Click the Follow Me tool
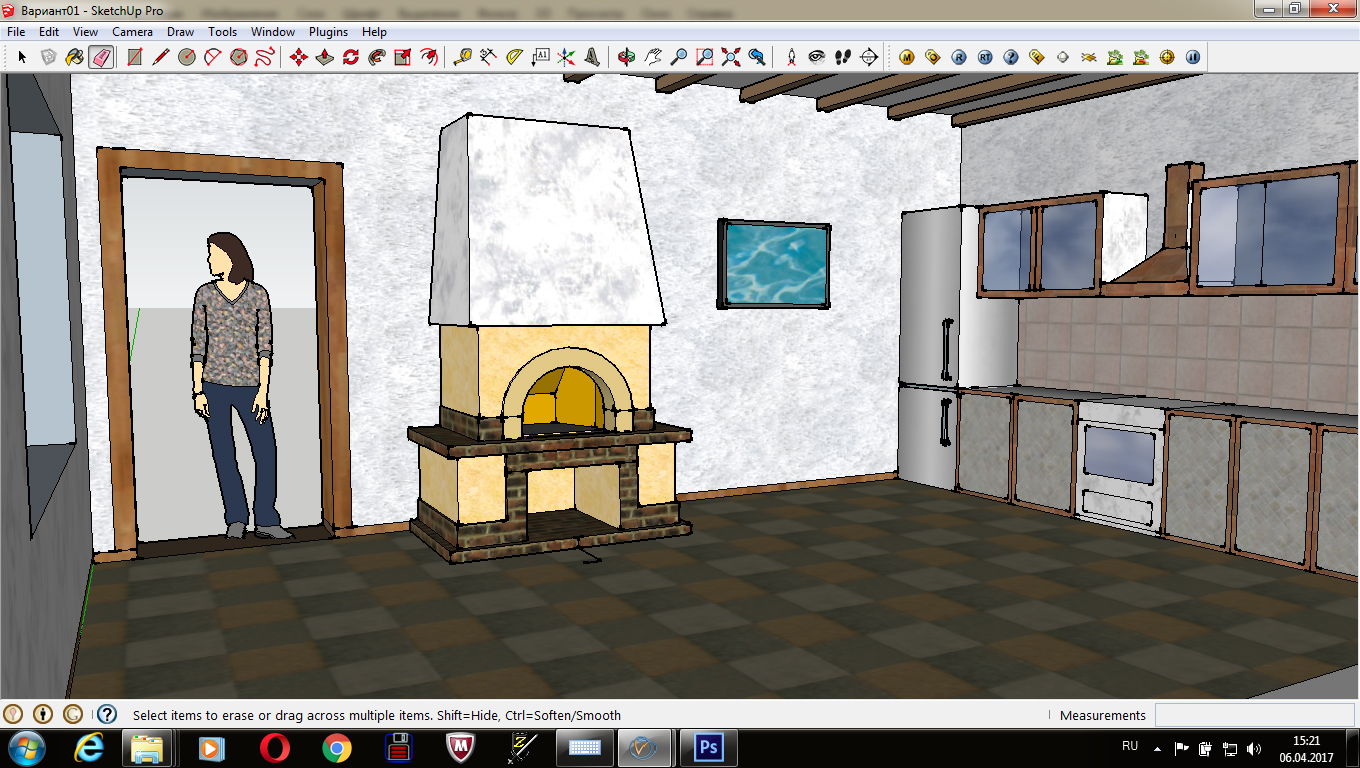 (x=376, y=57)
